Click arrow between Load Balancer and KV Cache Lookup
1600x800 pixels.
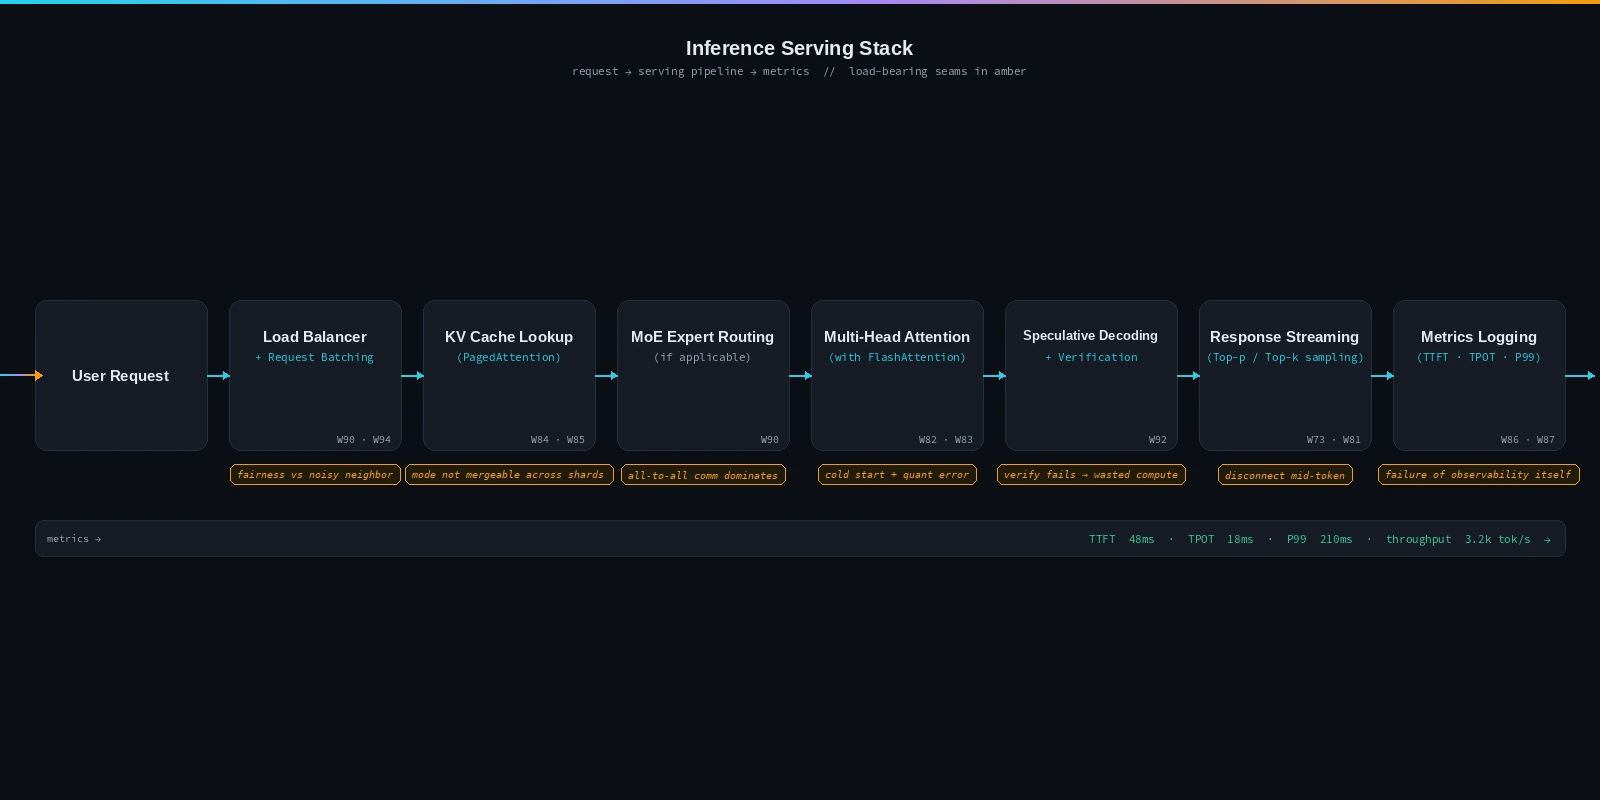413,376
